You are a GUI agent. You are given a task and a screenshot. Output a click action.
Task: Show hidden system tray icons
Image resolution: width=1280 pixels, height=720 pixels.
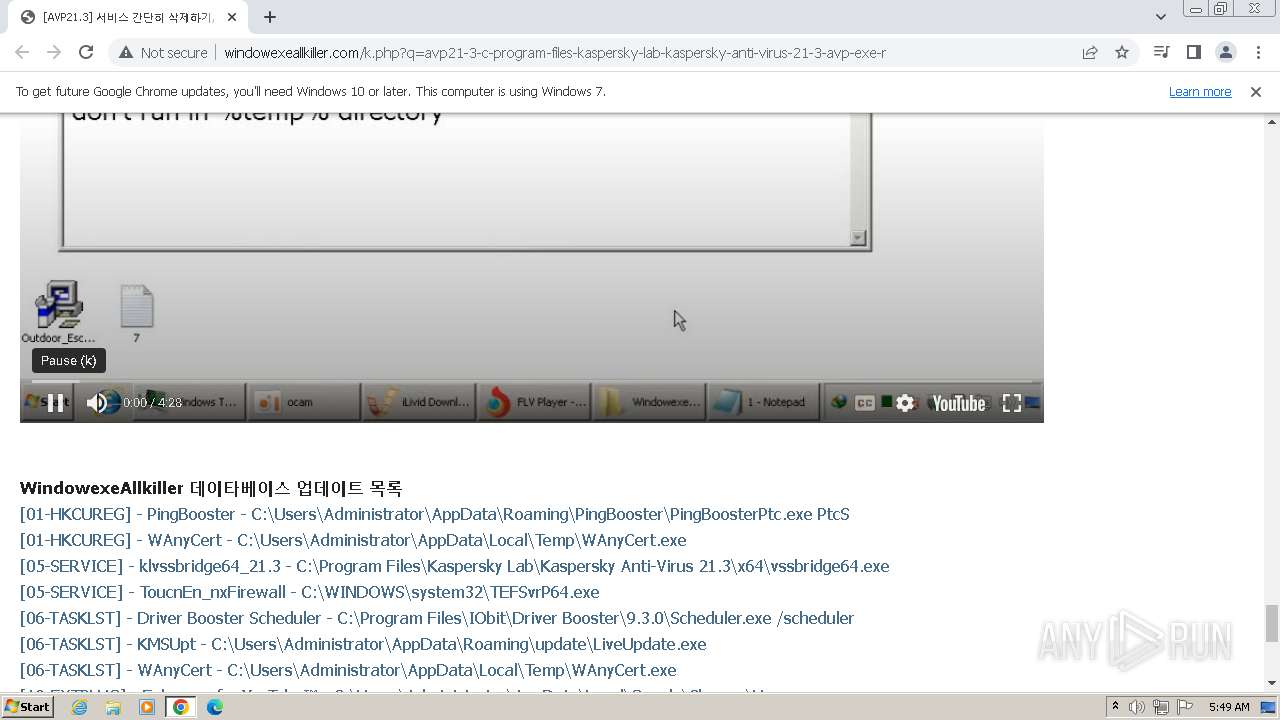point(1116,707)
